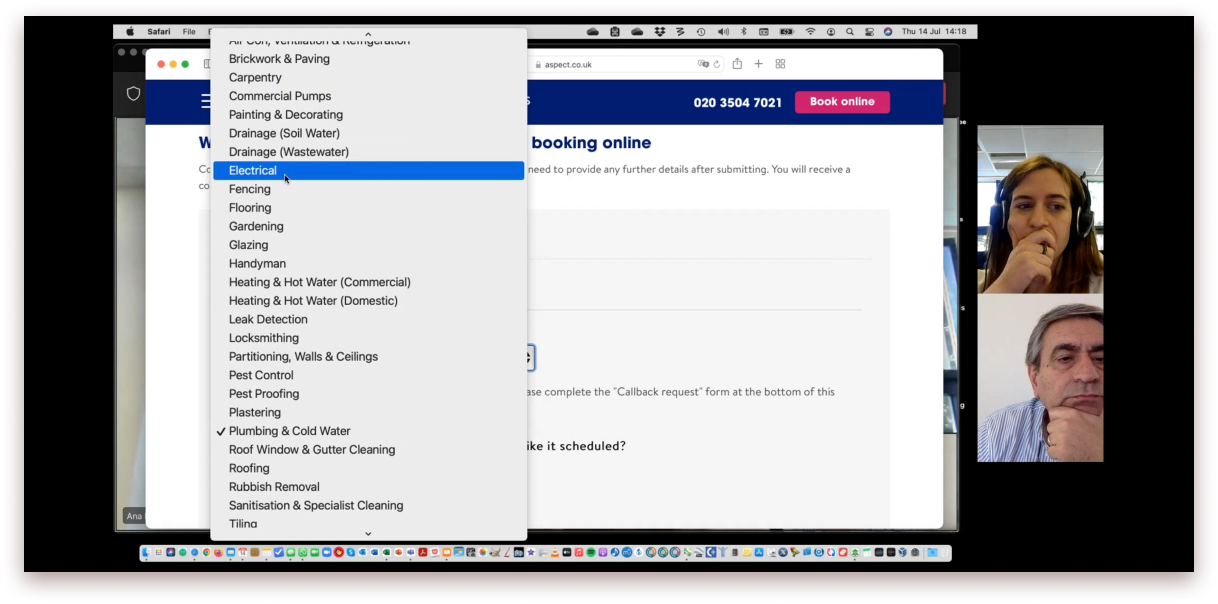1218x604 pixels.
Task: Choose Sanitisation & Specialist Cleaning
Action: [x=369, y=506]
